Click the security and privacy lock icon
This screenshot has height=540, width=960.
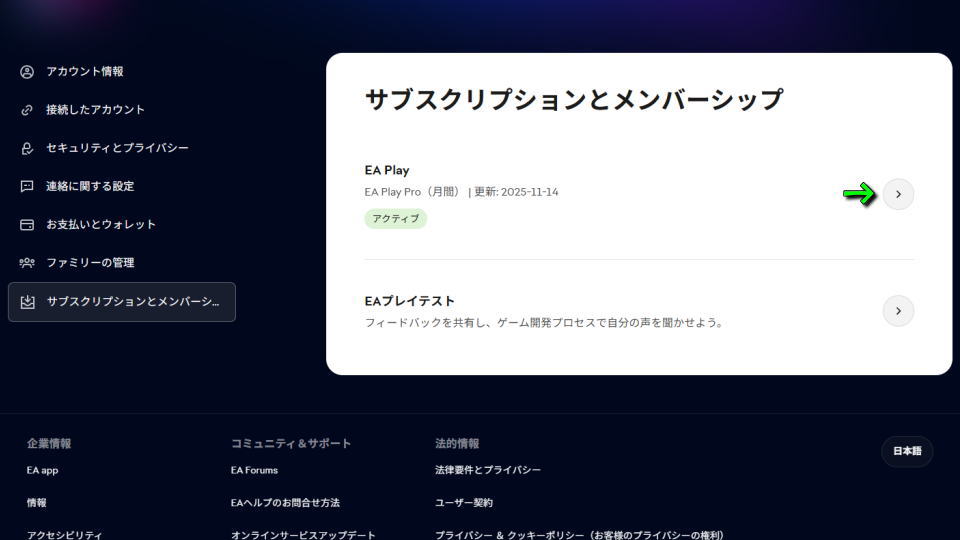(27, 148)
